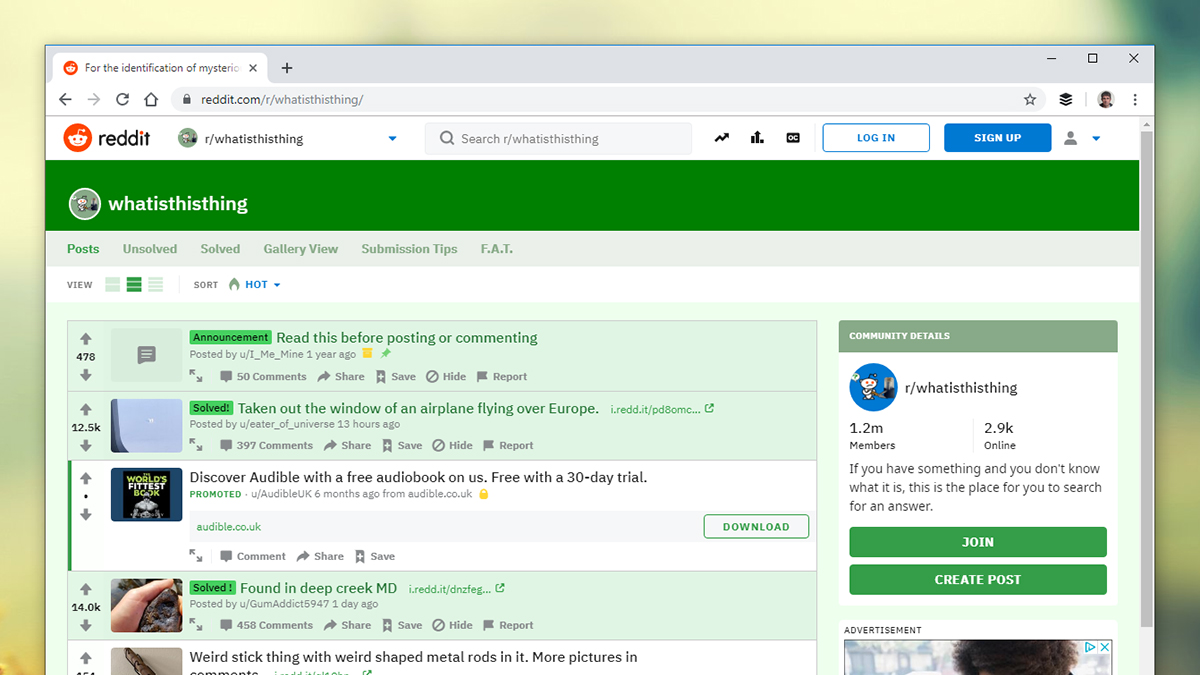
Task: Upvote the Weird stick thing post
Action: 86,658
